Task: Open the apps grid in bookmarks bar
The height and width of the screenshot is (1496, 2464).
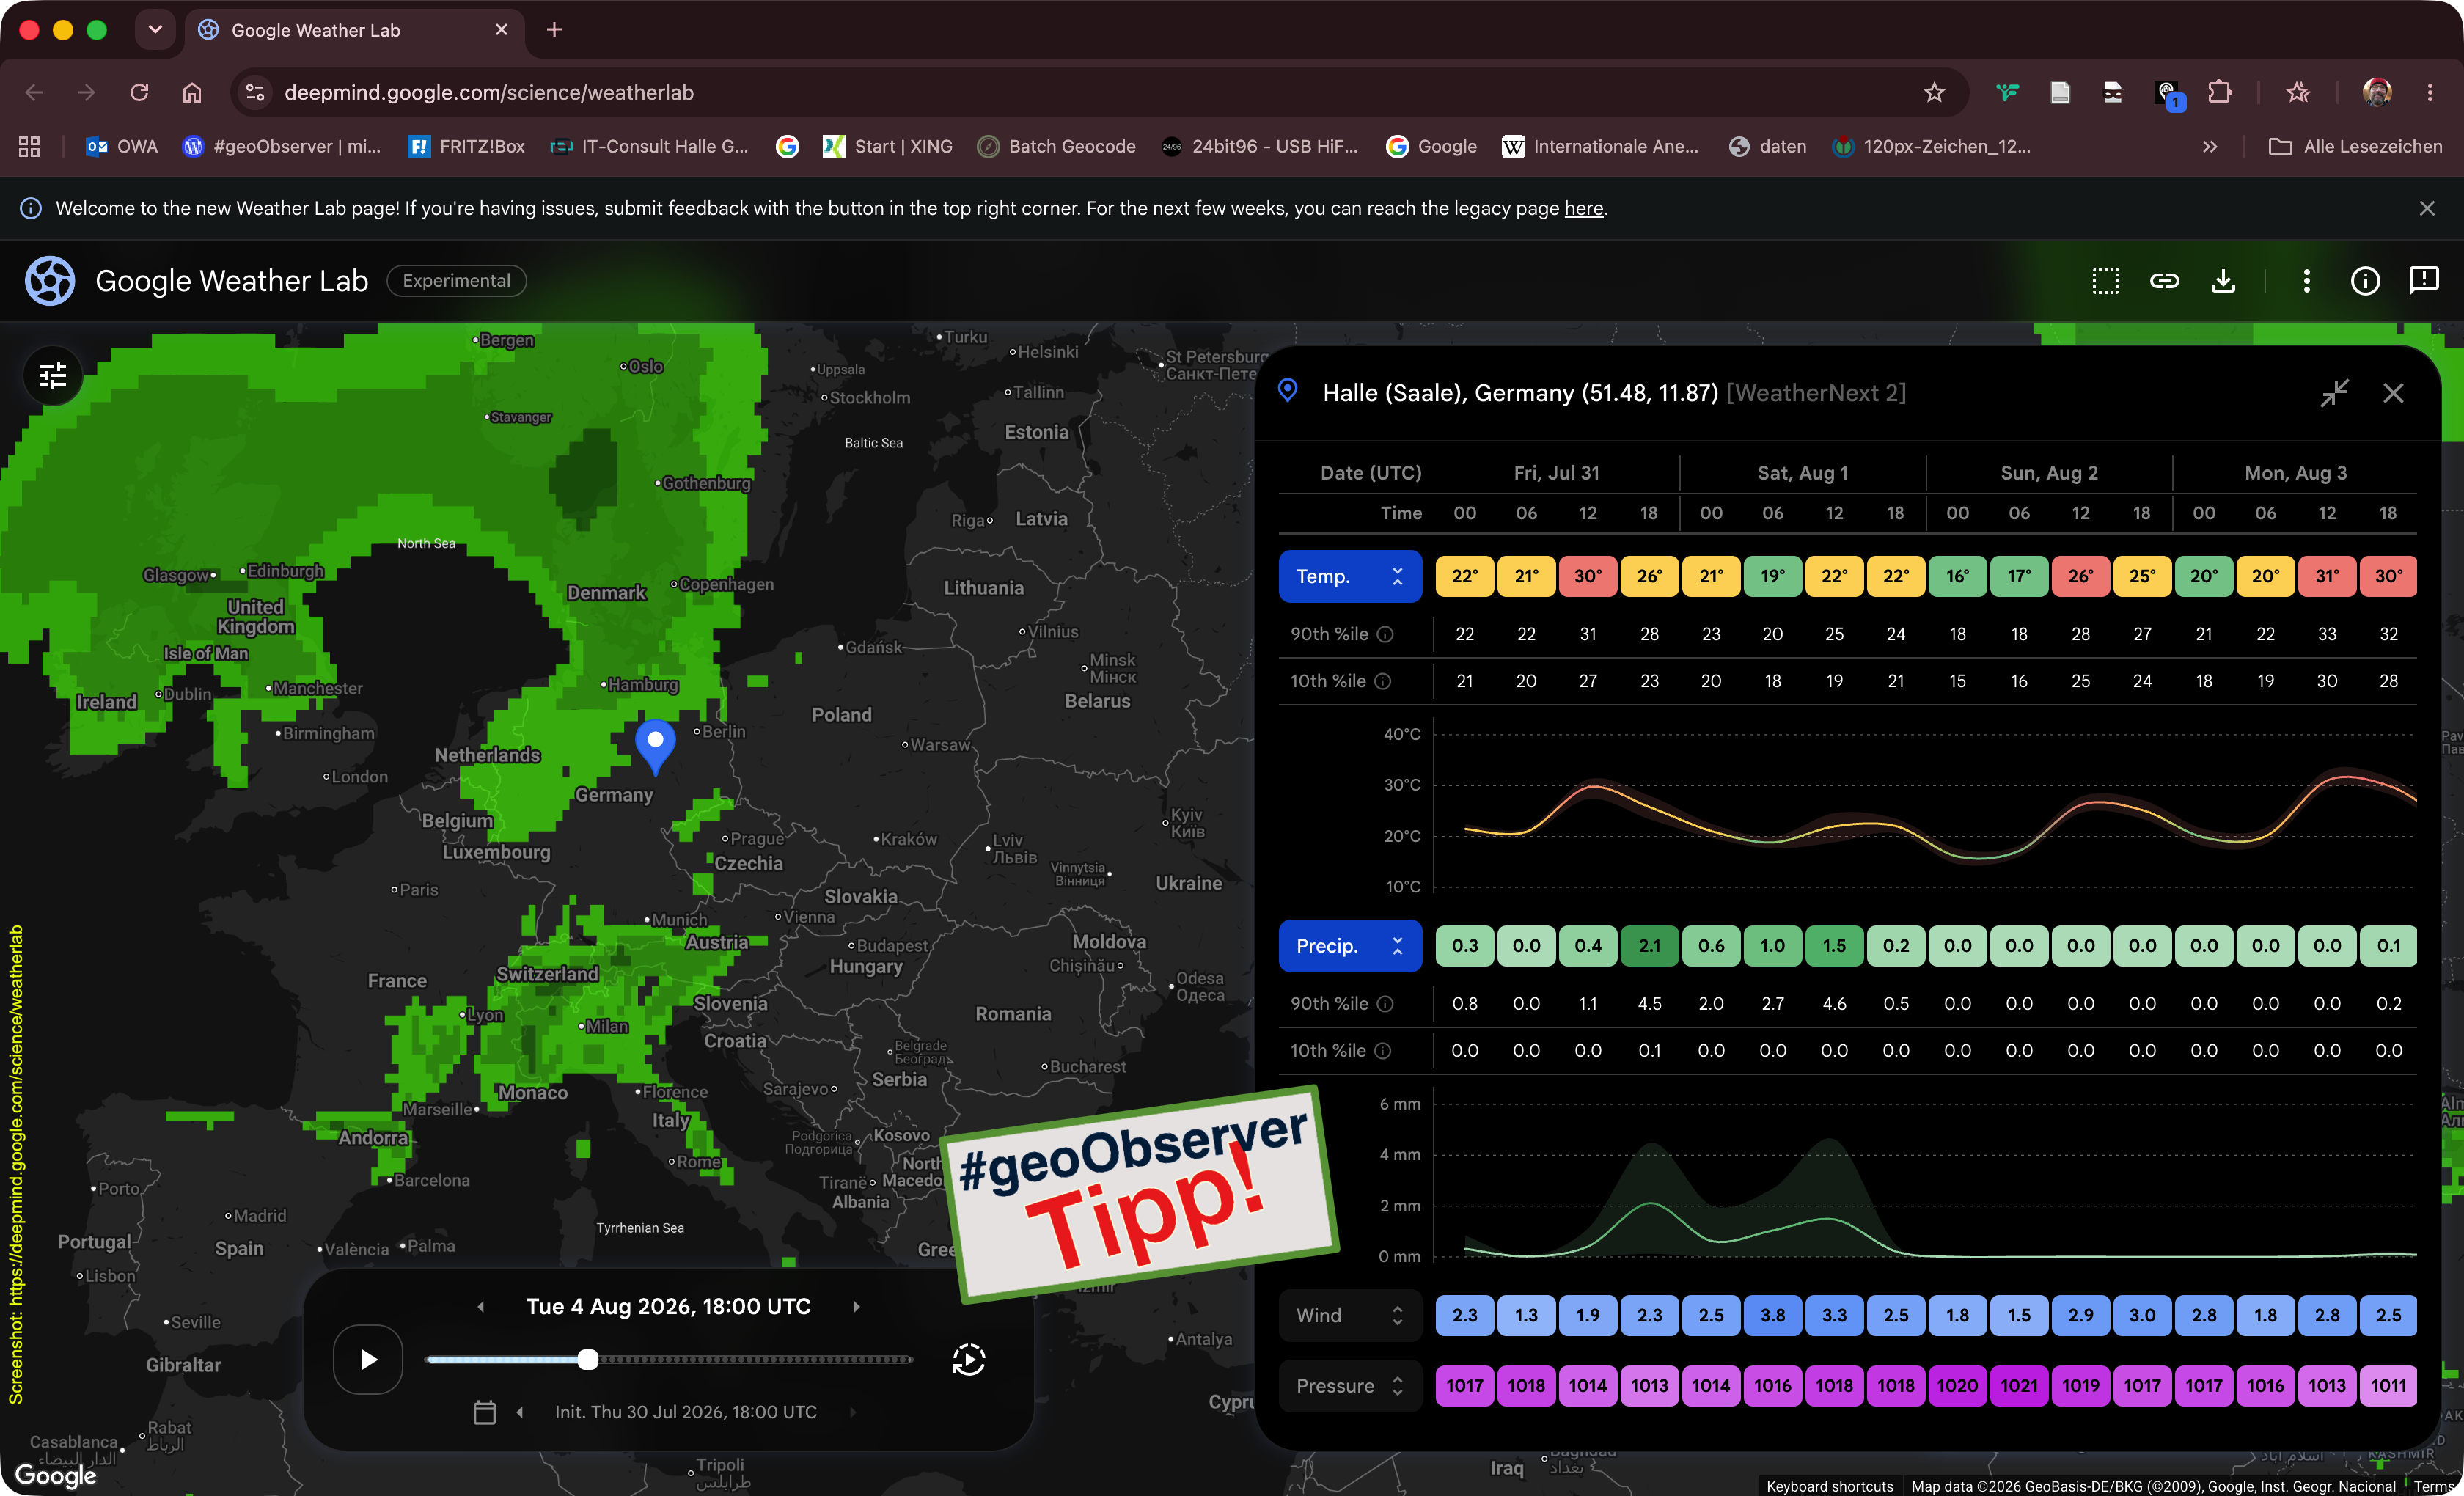Action: pyautogui.click(x=29, y=147)
